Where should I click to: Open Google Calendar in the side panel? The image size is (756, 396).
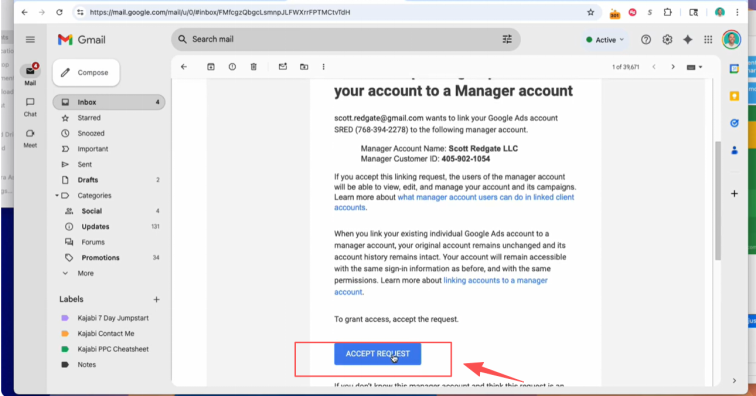click(734, 69)
